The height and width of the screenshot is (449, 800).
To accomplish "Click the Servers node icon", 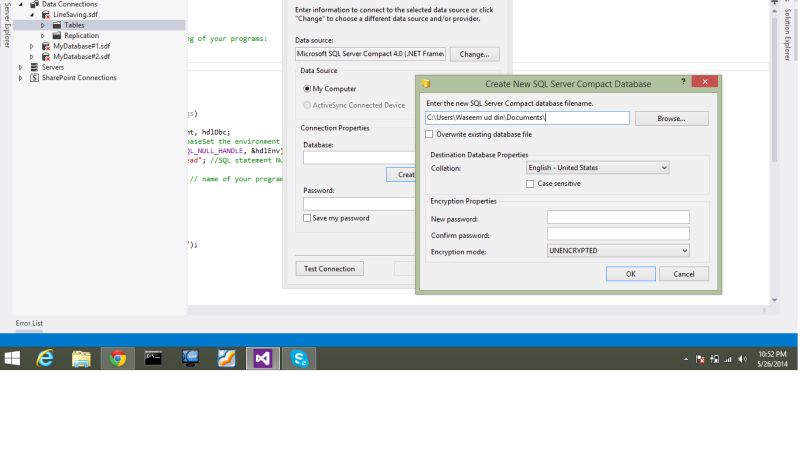I will 34,67.
